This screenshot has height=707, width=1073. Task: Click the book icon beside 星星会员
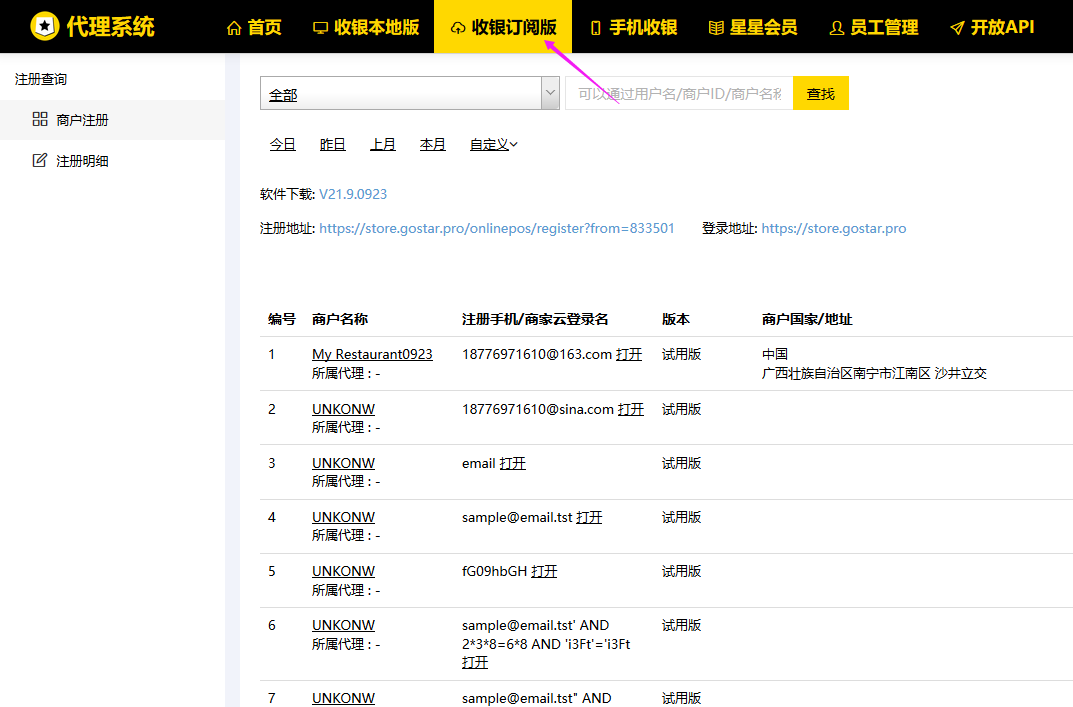click(716, 28)
